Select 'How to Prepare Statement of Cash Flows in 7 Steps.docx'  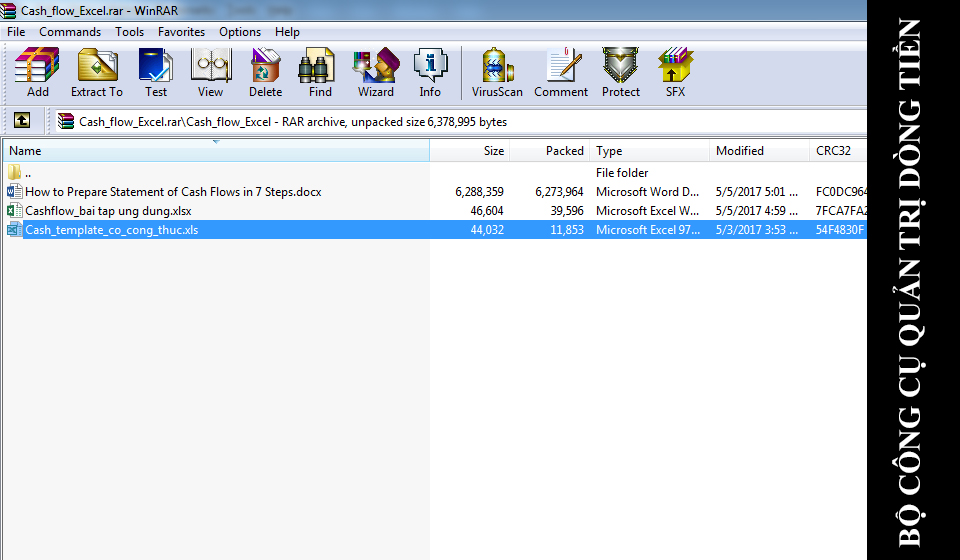[173, 192]
